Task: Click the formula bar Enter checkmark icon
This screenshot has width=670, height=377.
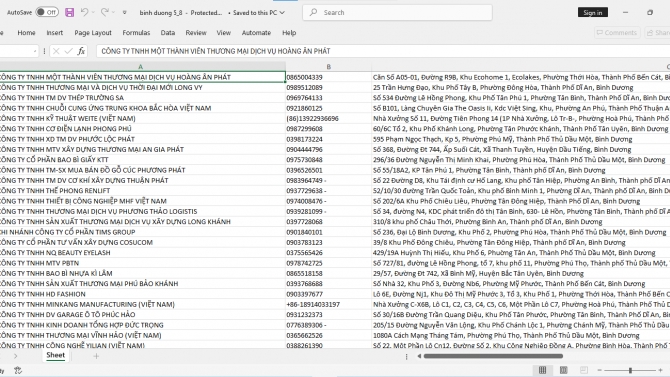Action: click(68, 51)
